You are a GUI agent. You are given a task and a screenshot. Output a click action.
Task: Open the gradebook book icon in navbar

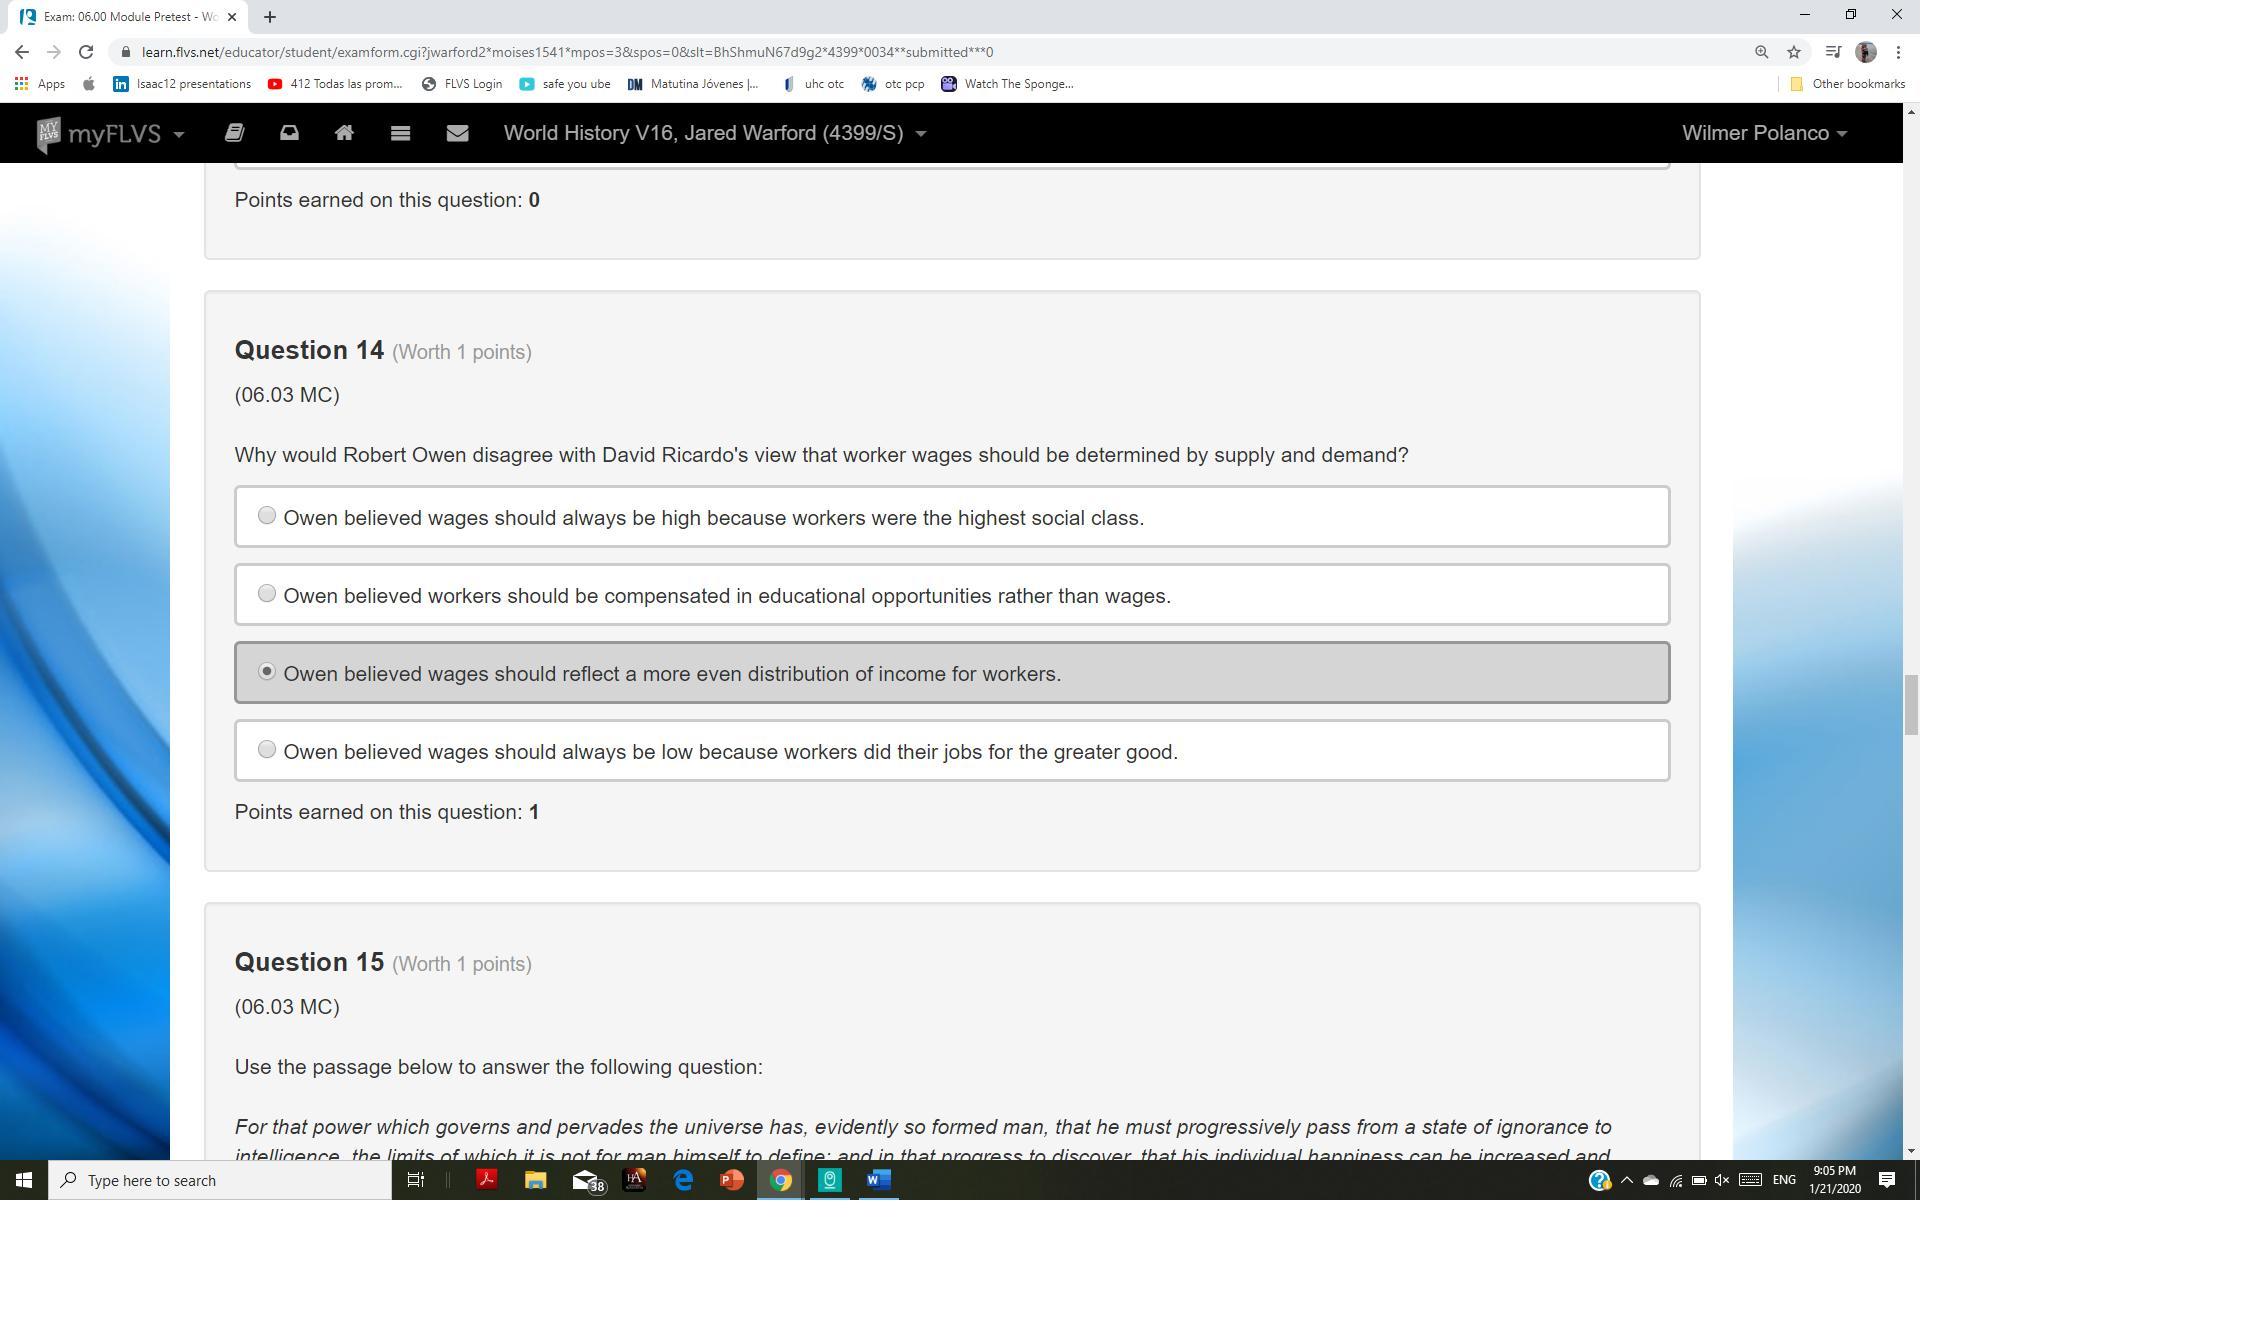[x=234, y=133]
